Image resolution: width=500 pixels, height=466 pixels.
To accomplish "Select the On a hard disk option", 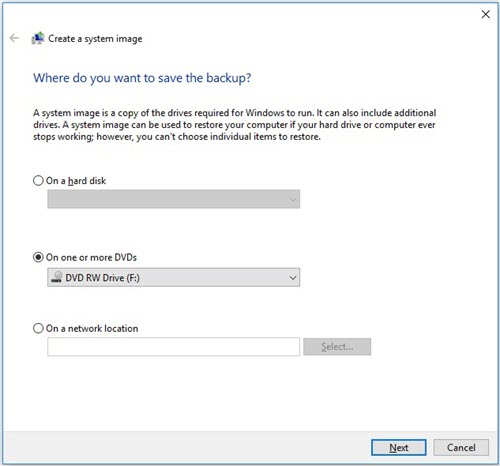I will (38, 181).
